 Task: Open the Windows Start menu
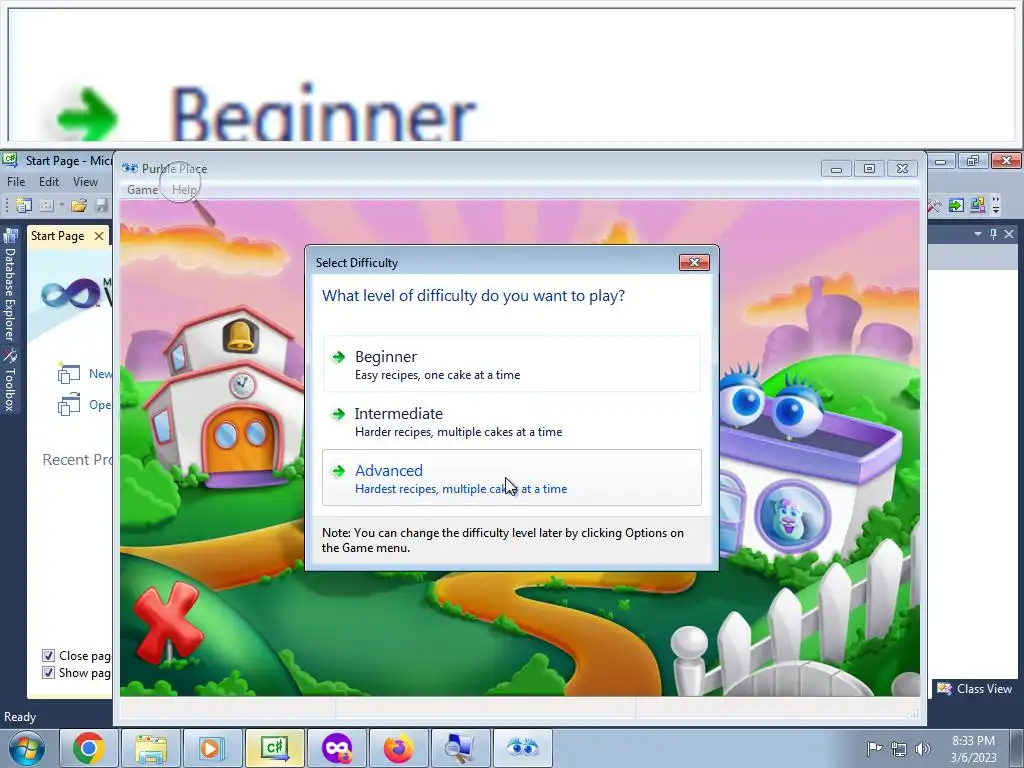point(26,748)
